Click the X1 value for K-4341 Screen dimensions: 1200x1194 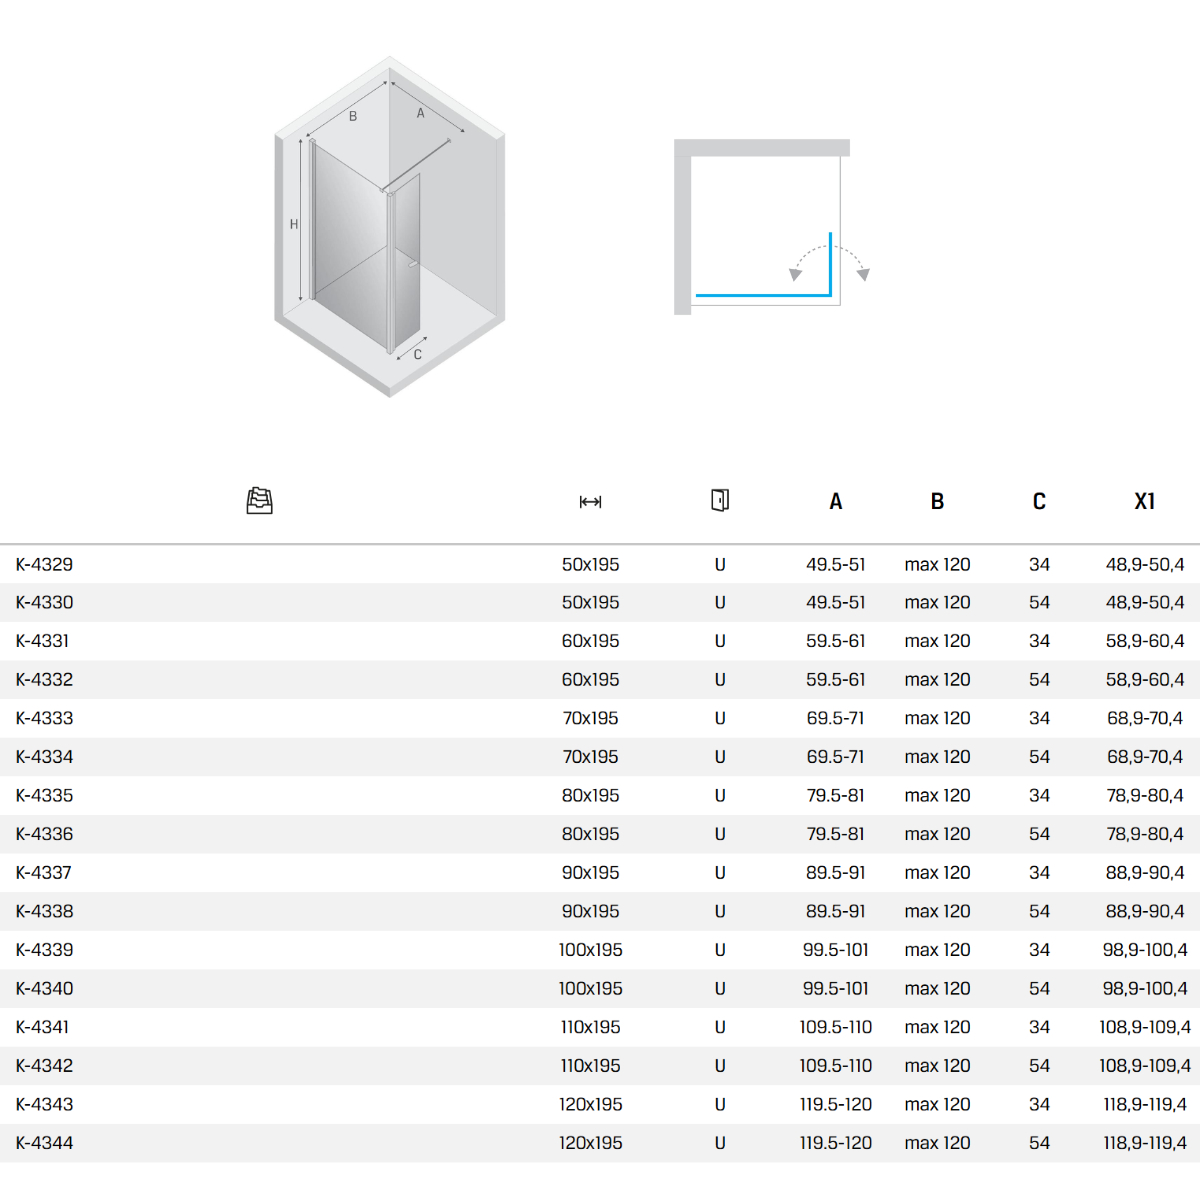[x=1144, y=1027]
